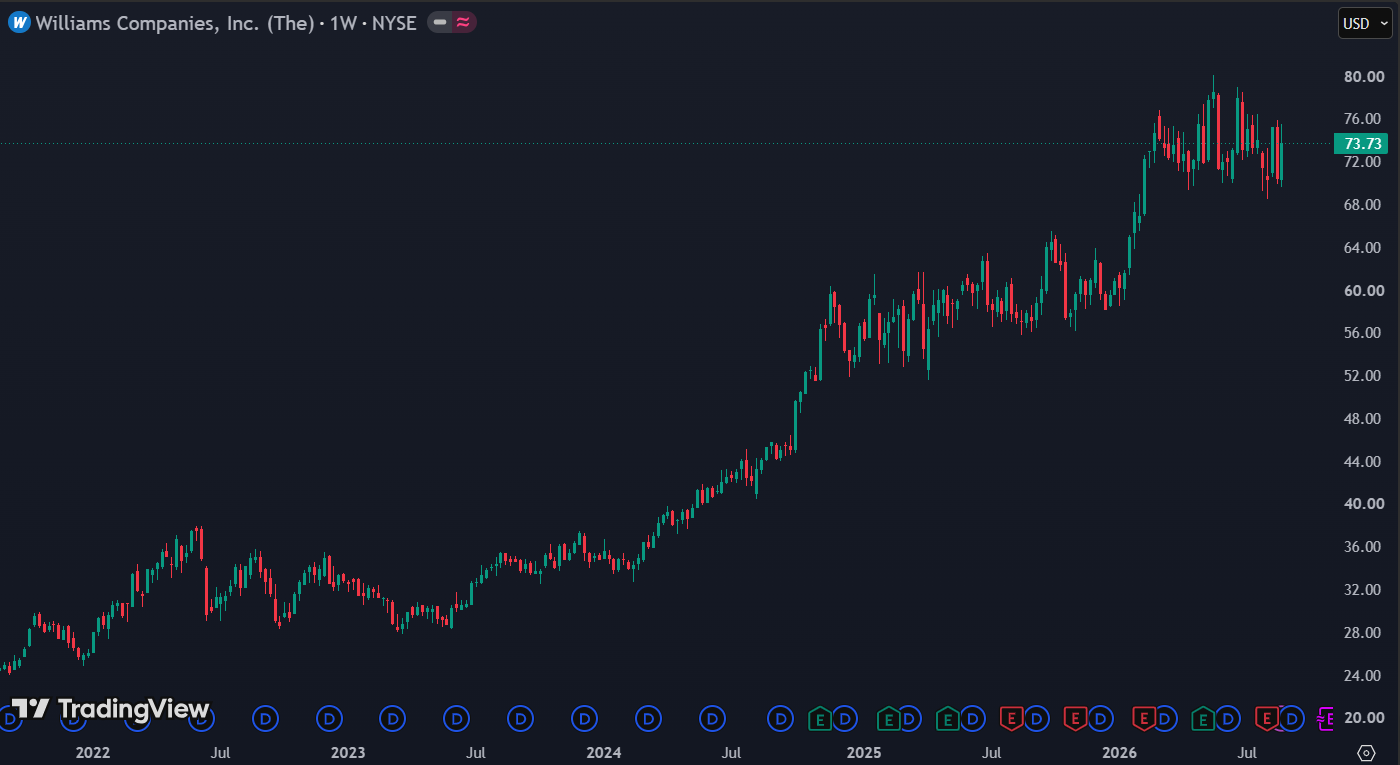Screen dimensions: 1400x765
Task: Open the green earnings marker just after 2025
Action: click(x=888, y=718)
